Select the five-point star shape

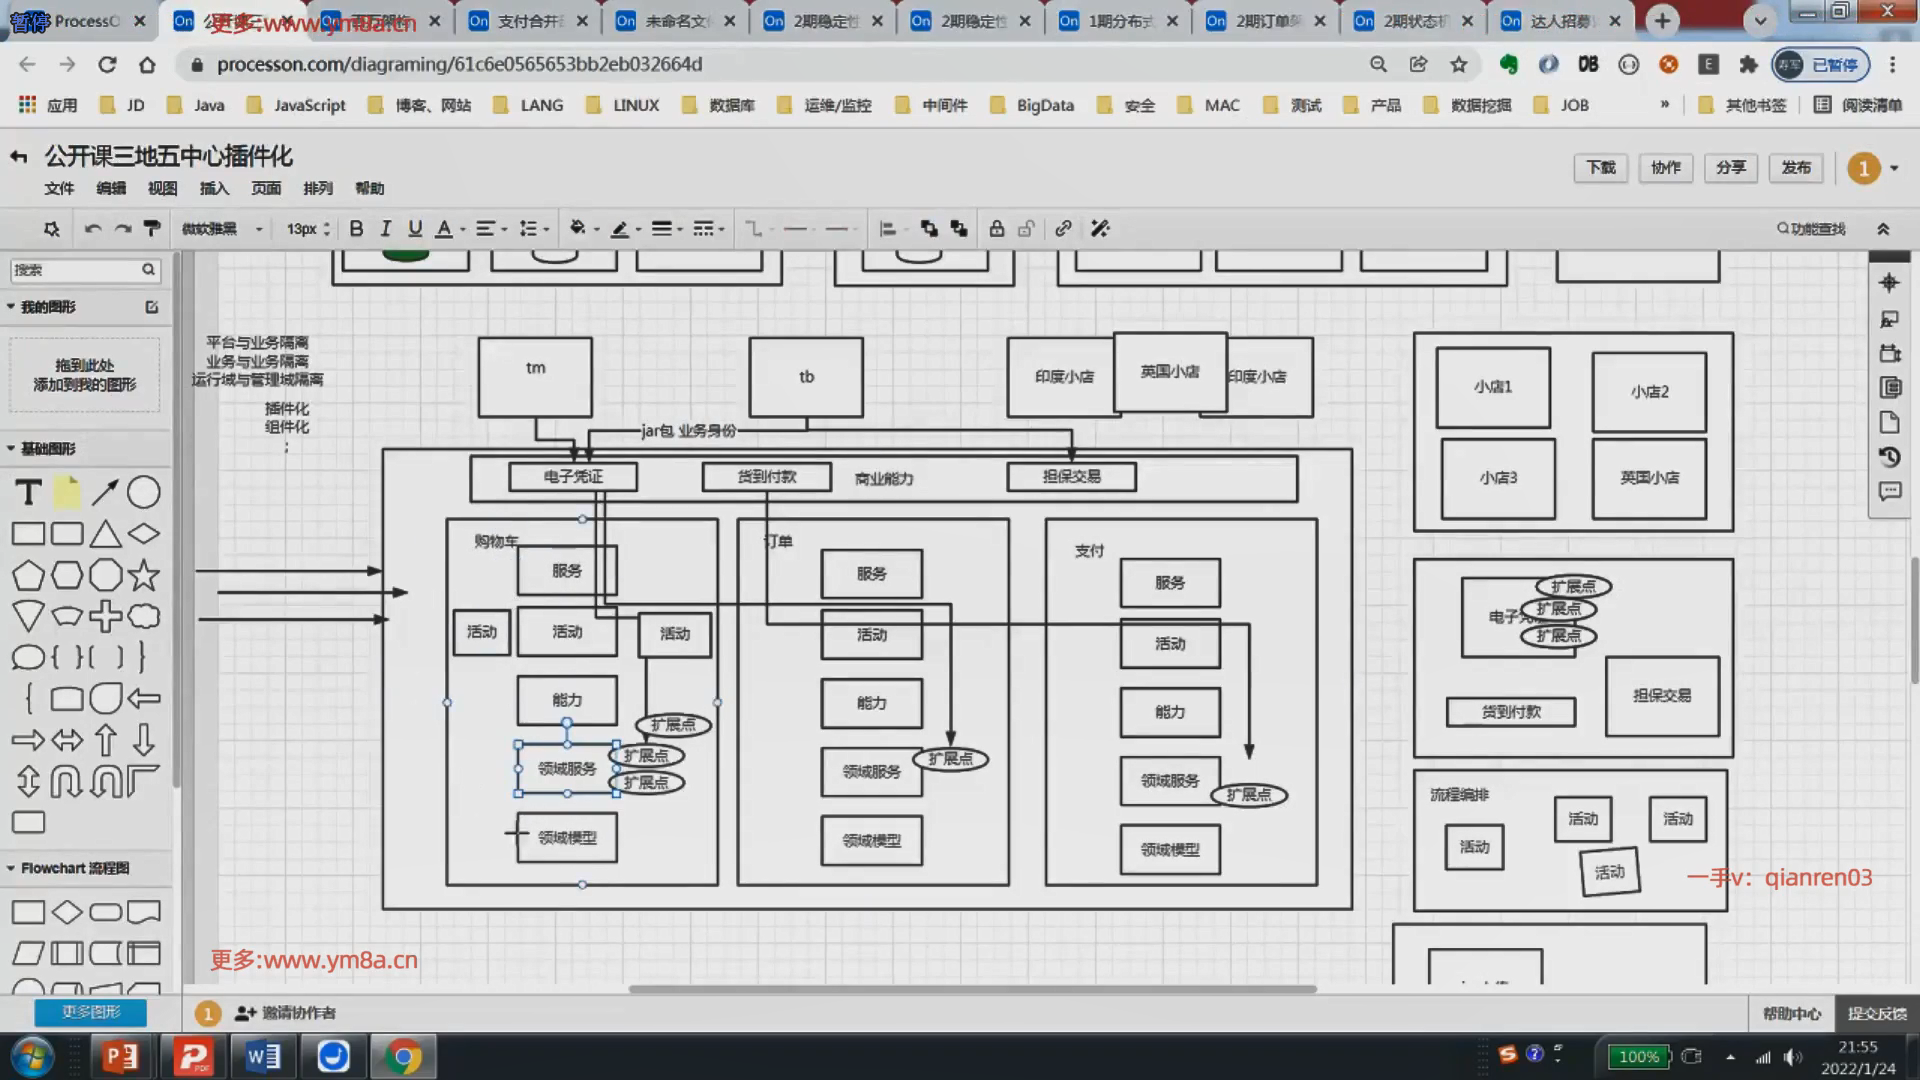(x=143, y=575)
